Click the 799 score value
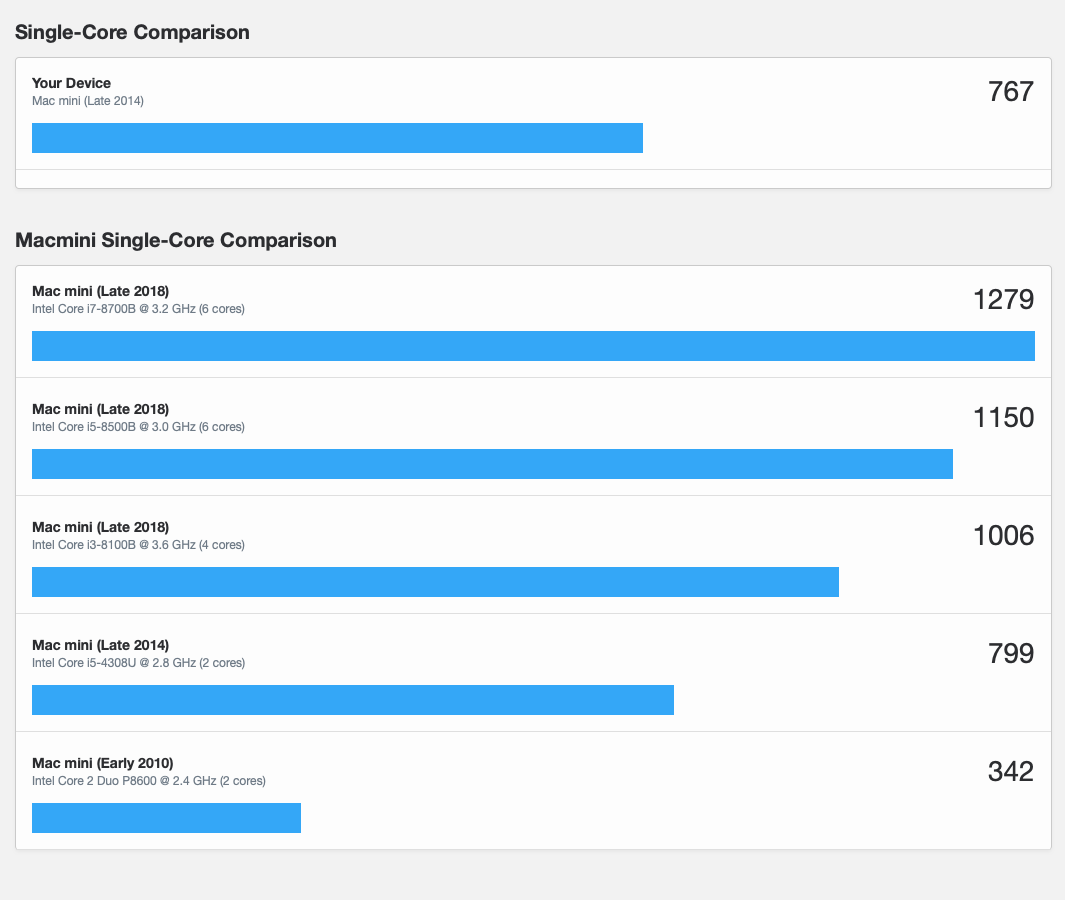Screen dimensions: 1065x900 tap(1010, 654)
